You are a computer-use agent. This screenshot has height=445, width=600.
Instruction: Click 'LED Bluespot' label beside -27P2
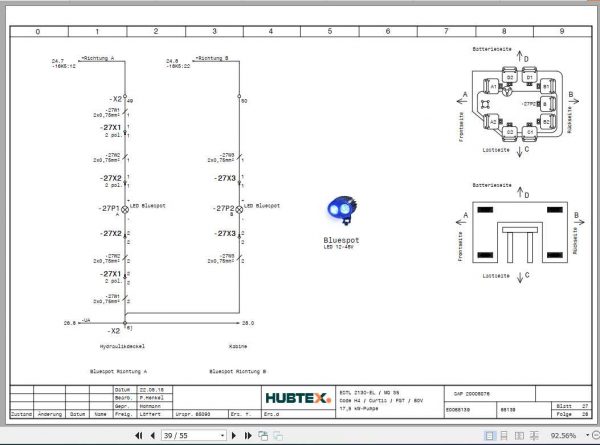tap(262, 206)
